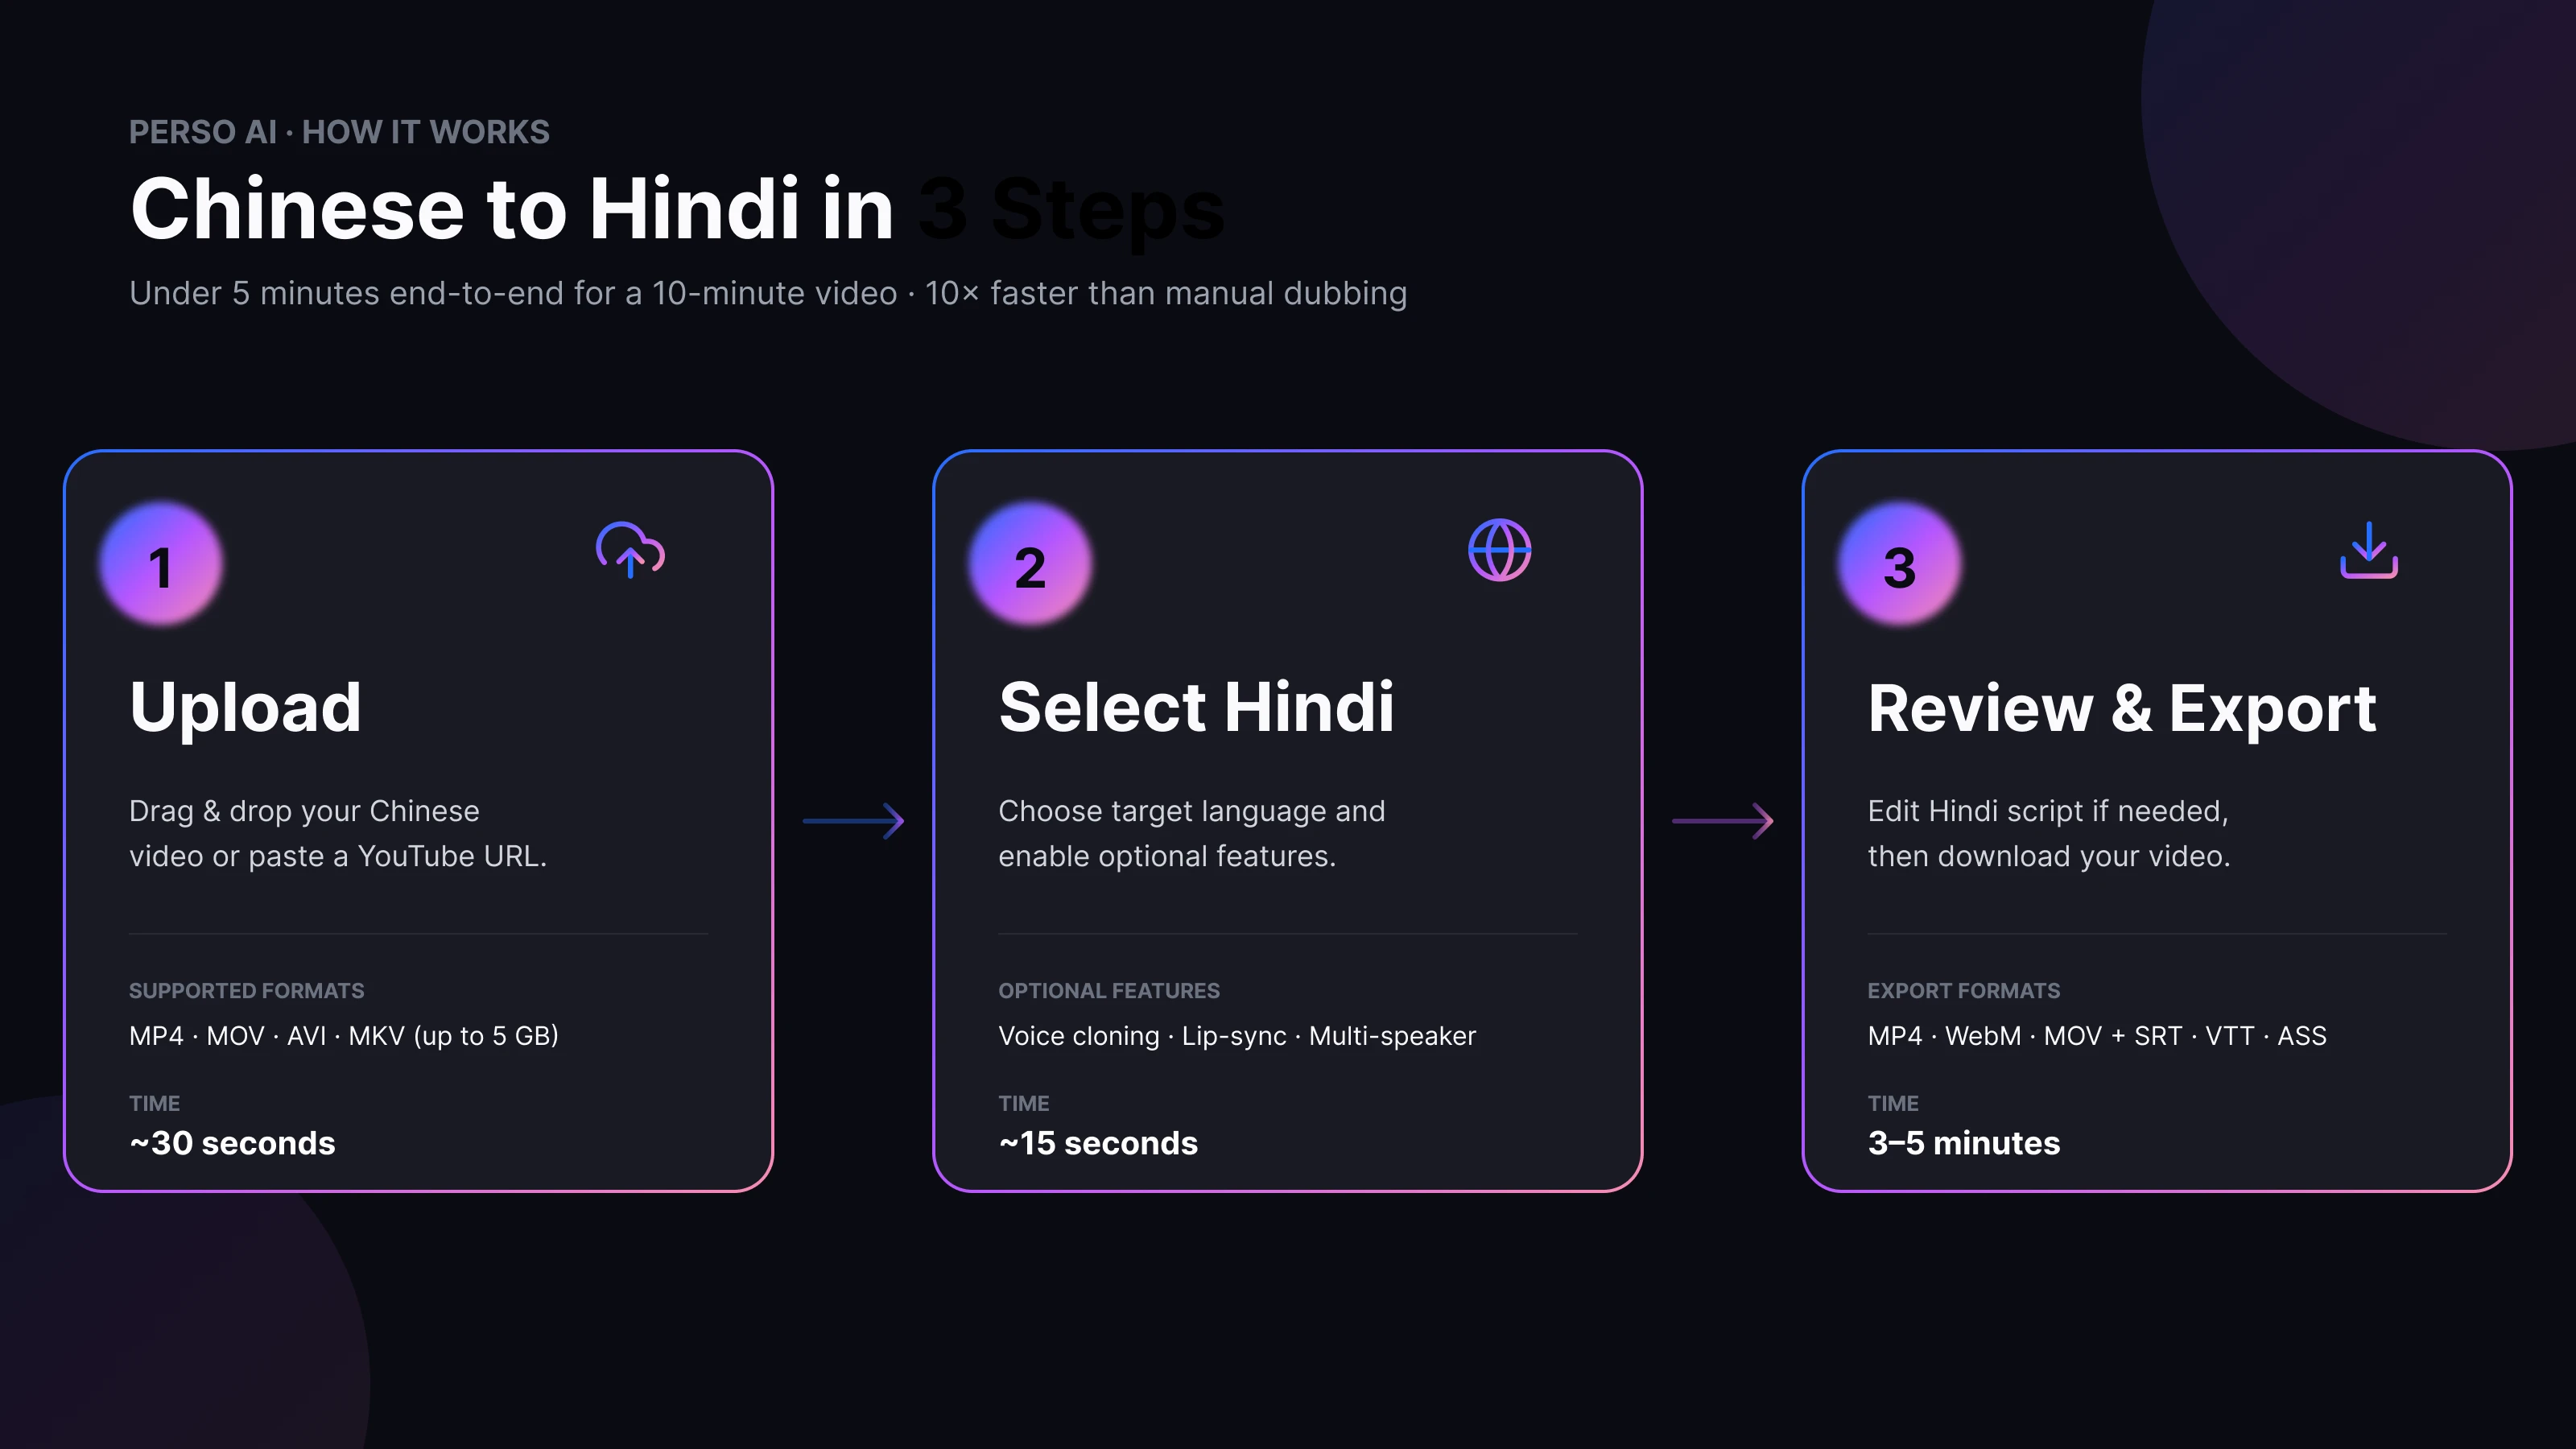The width and height of the screenshot is (2576, 1449).
Task: Click the PERSO AI · HOW IT WORKS label
Action: [x=339, y=131]
